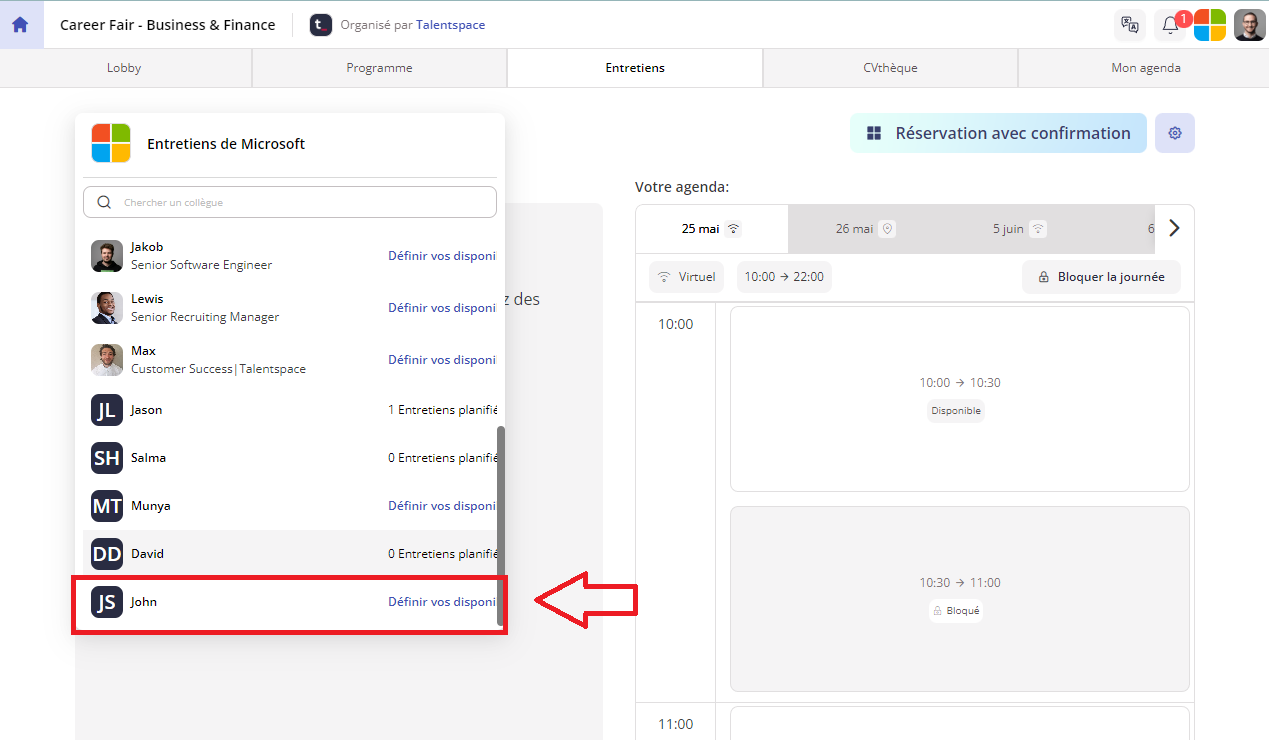Open the user profile avatar
The image size is (1269, 740).
click(1250, 25)
